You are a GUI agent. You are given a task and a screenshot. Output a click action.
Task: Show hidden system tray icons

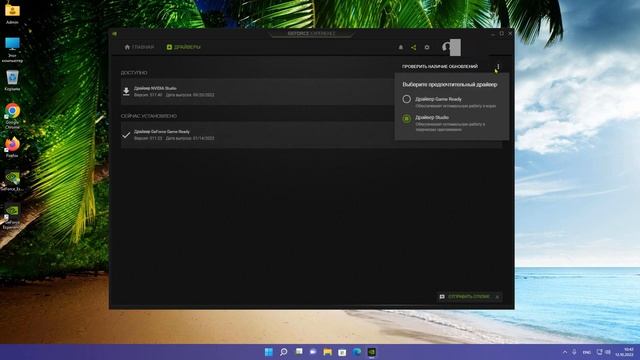tap(565, 352)
